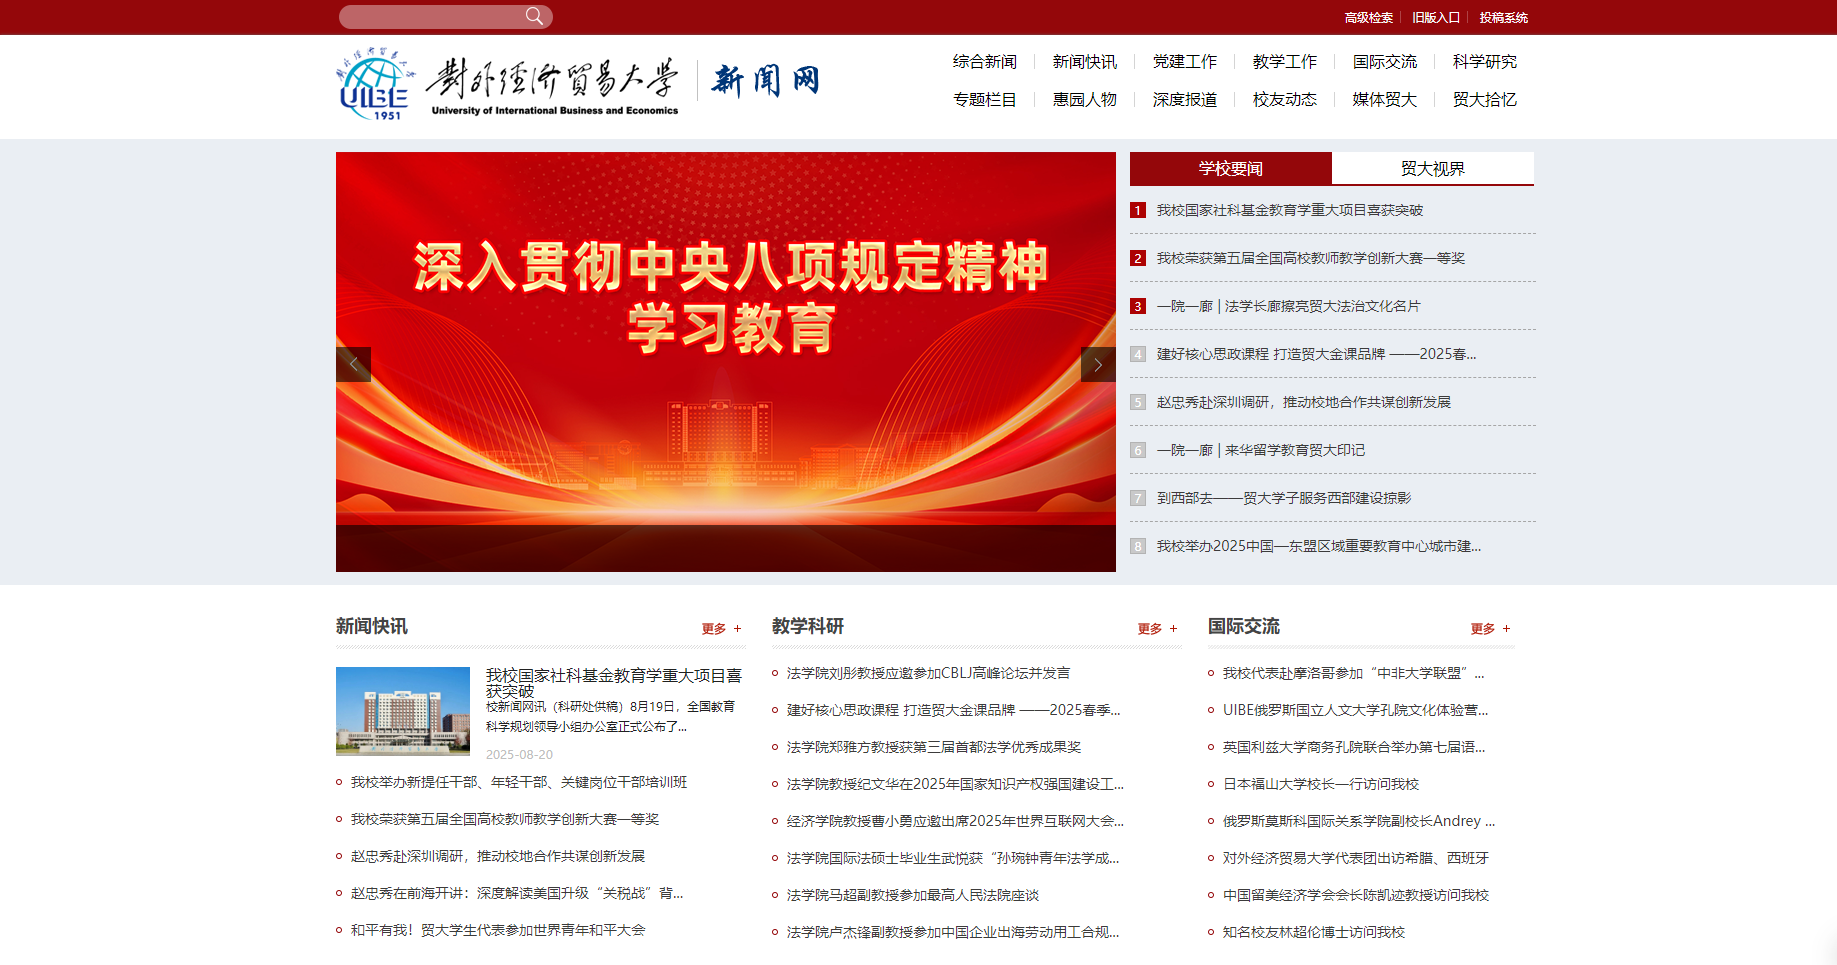Open 科学研究 navigation menu item
This screenshot has height=965, width=1837.
[x=1484, y=62]
